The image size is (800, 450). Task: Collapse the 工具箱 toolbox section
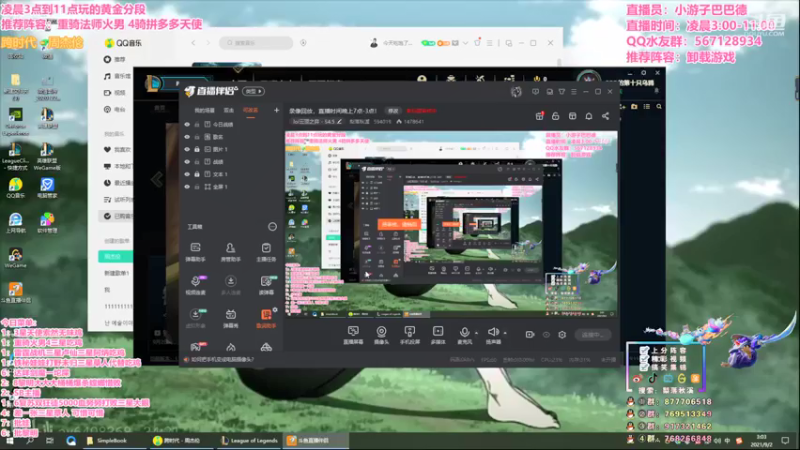[272, 227]
